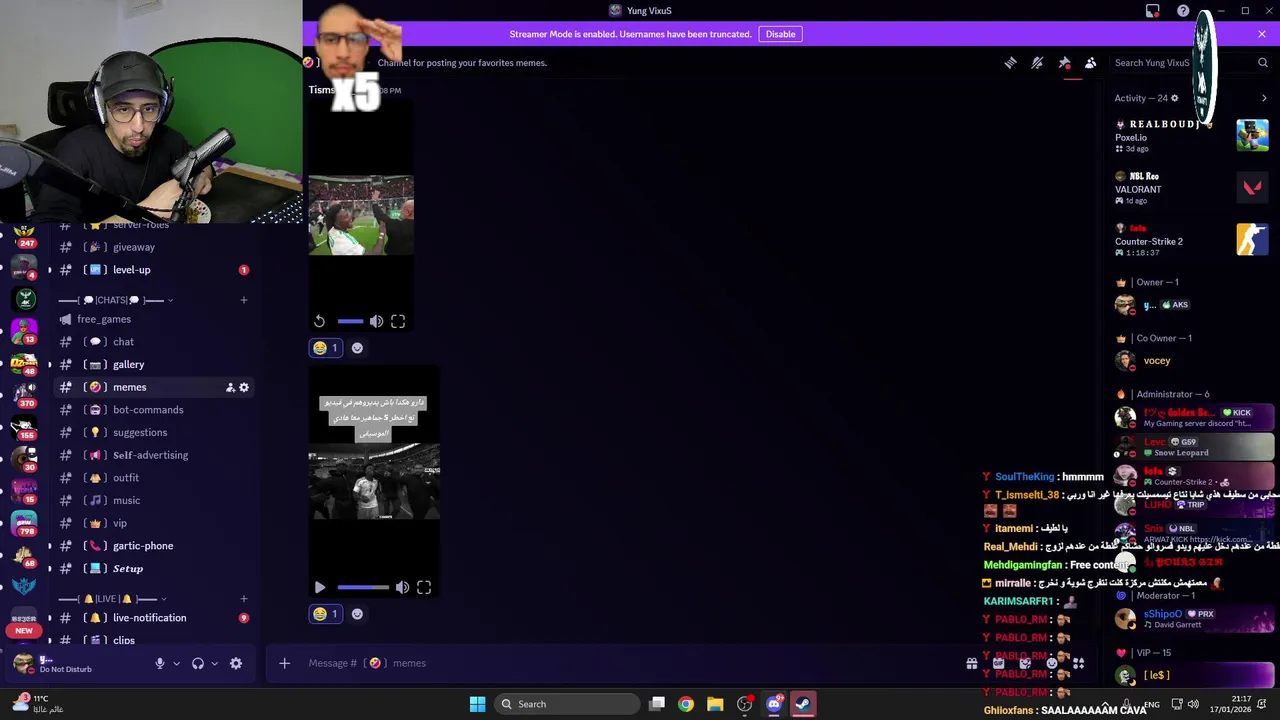Open gift icon in message bar
This screenshot has height=720, width=1280.
tap(971, 663)
